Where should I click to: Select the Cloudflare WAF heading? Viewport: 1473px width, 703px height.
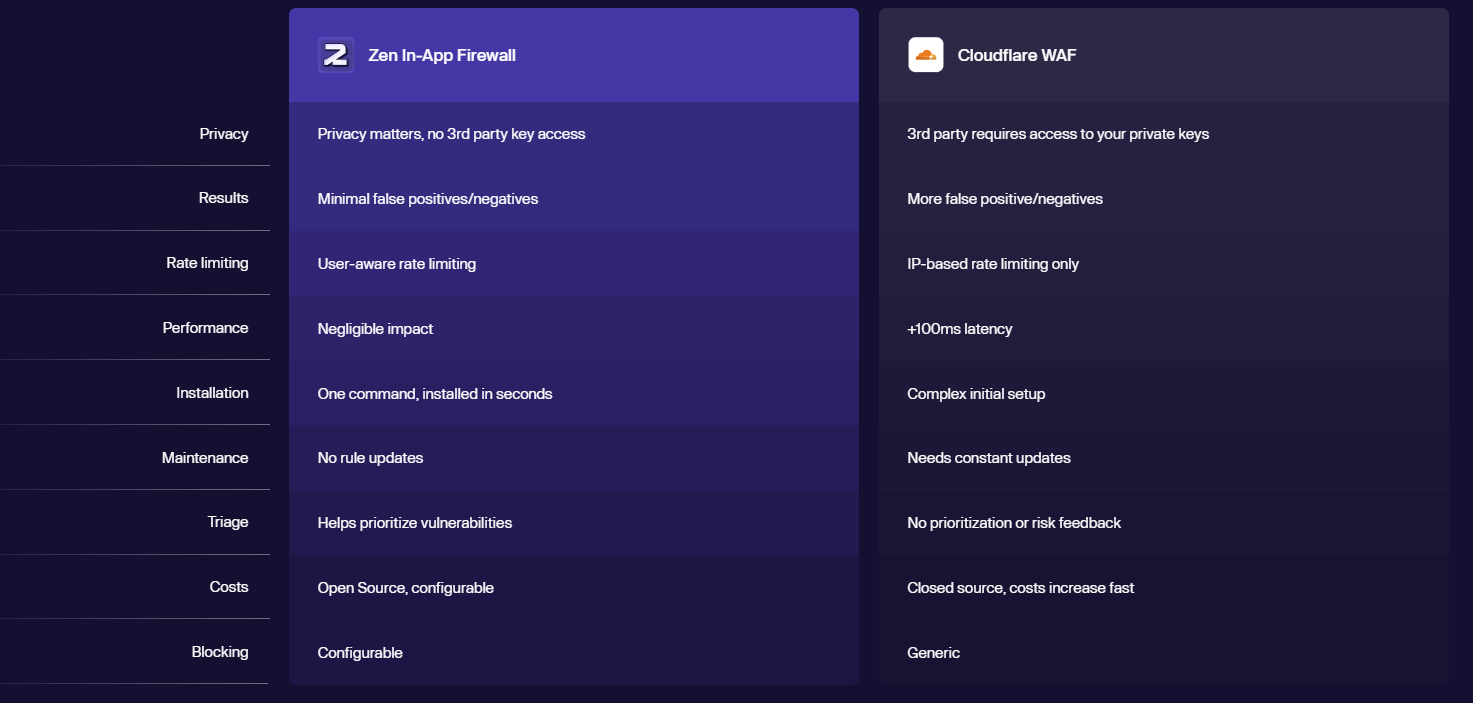click(x=1017, y=56)
